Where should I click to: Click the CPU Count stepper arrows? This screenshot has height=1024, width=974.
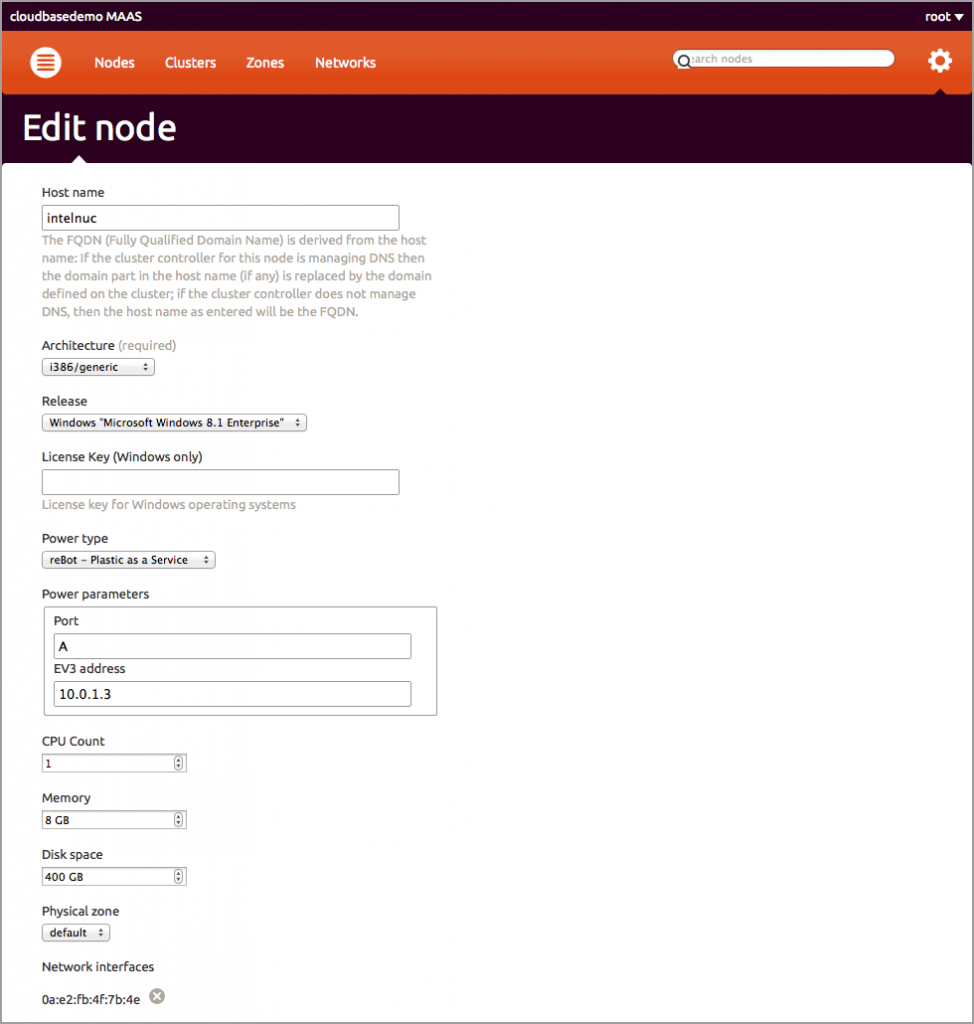pos(179,763)
